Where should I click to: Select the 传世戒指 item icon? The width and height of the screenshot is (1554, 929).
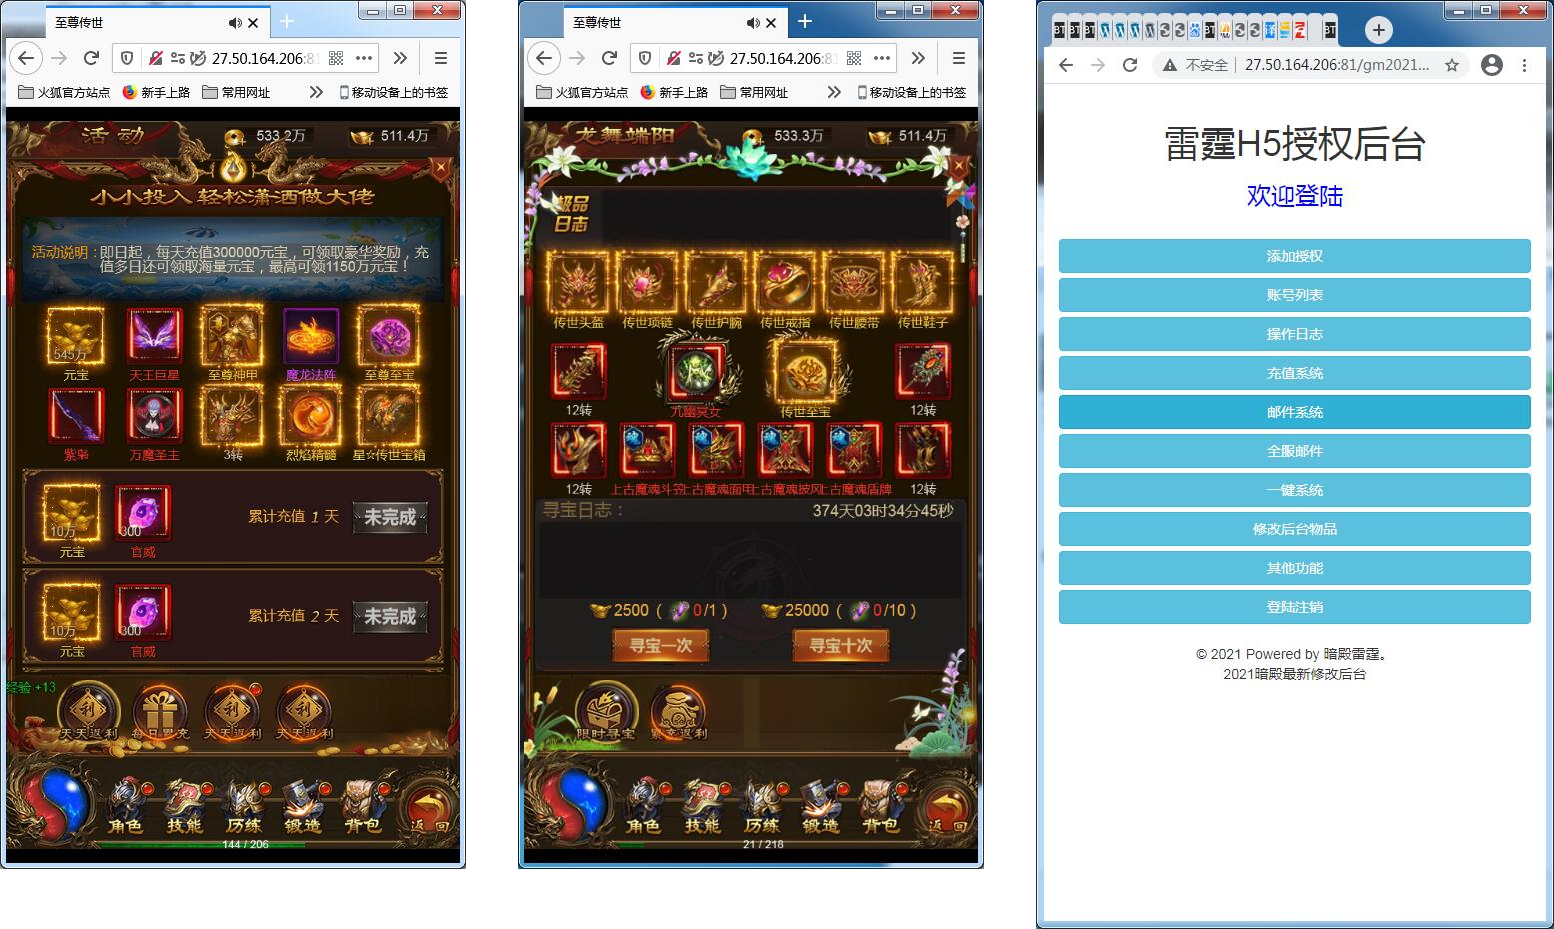(x=785, y=284)
